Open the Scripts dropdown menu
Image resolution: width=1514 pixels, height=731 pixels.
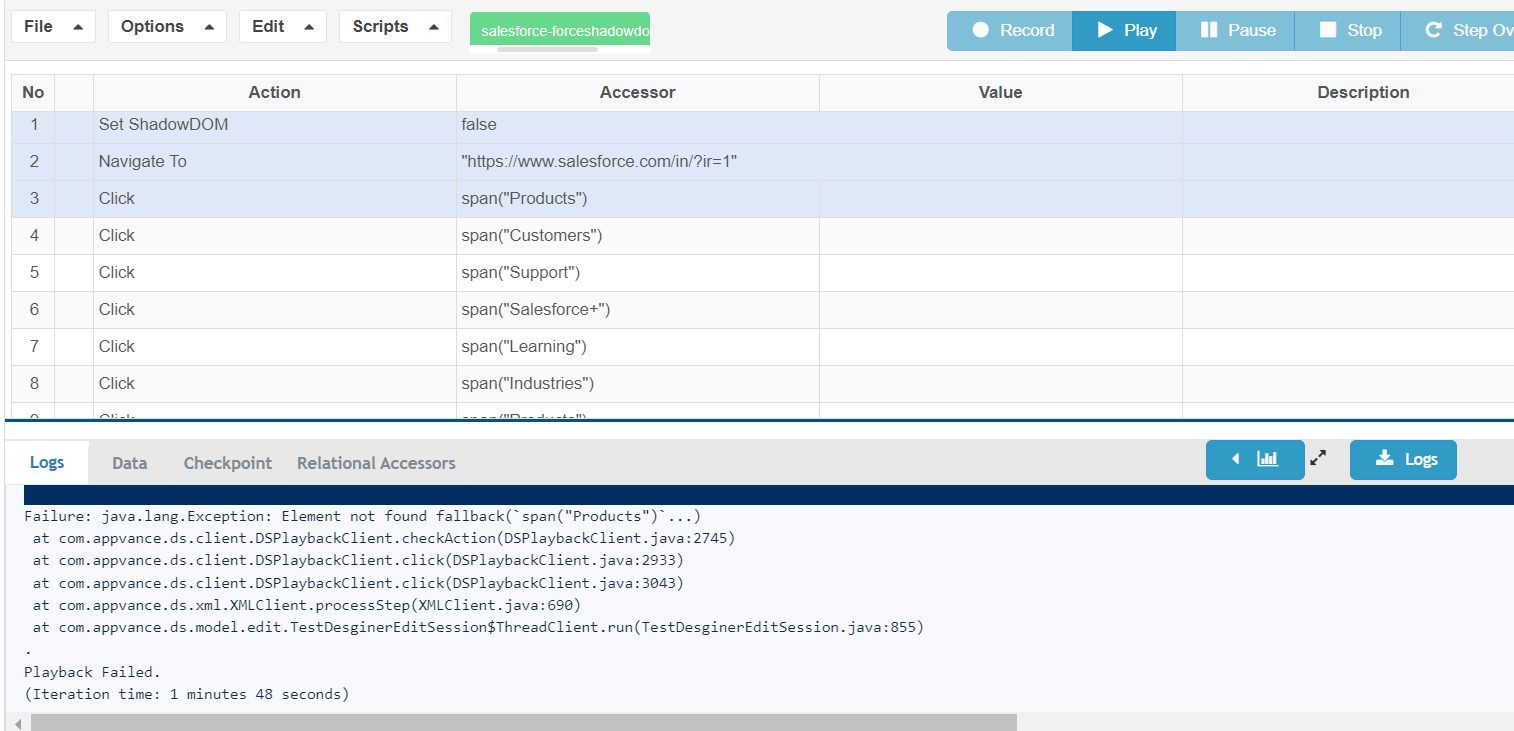(395, 27)
